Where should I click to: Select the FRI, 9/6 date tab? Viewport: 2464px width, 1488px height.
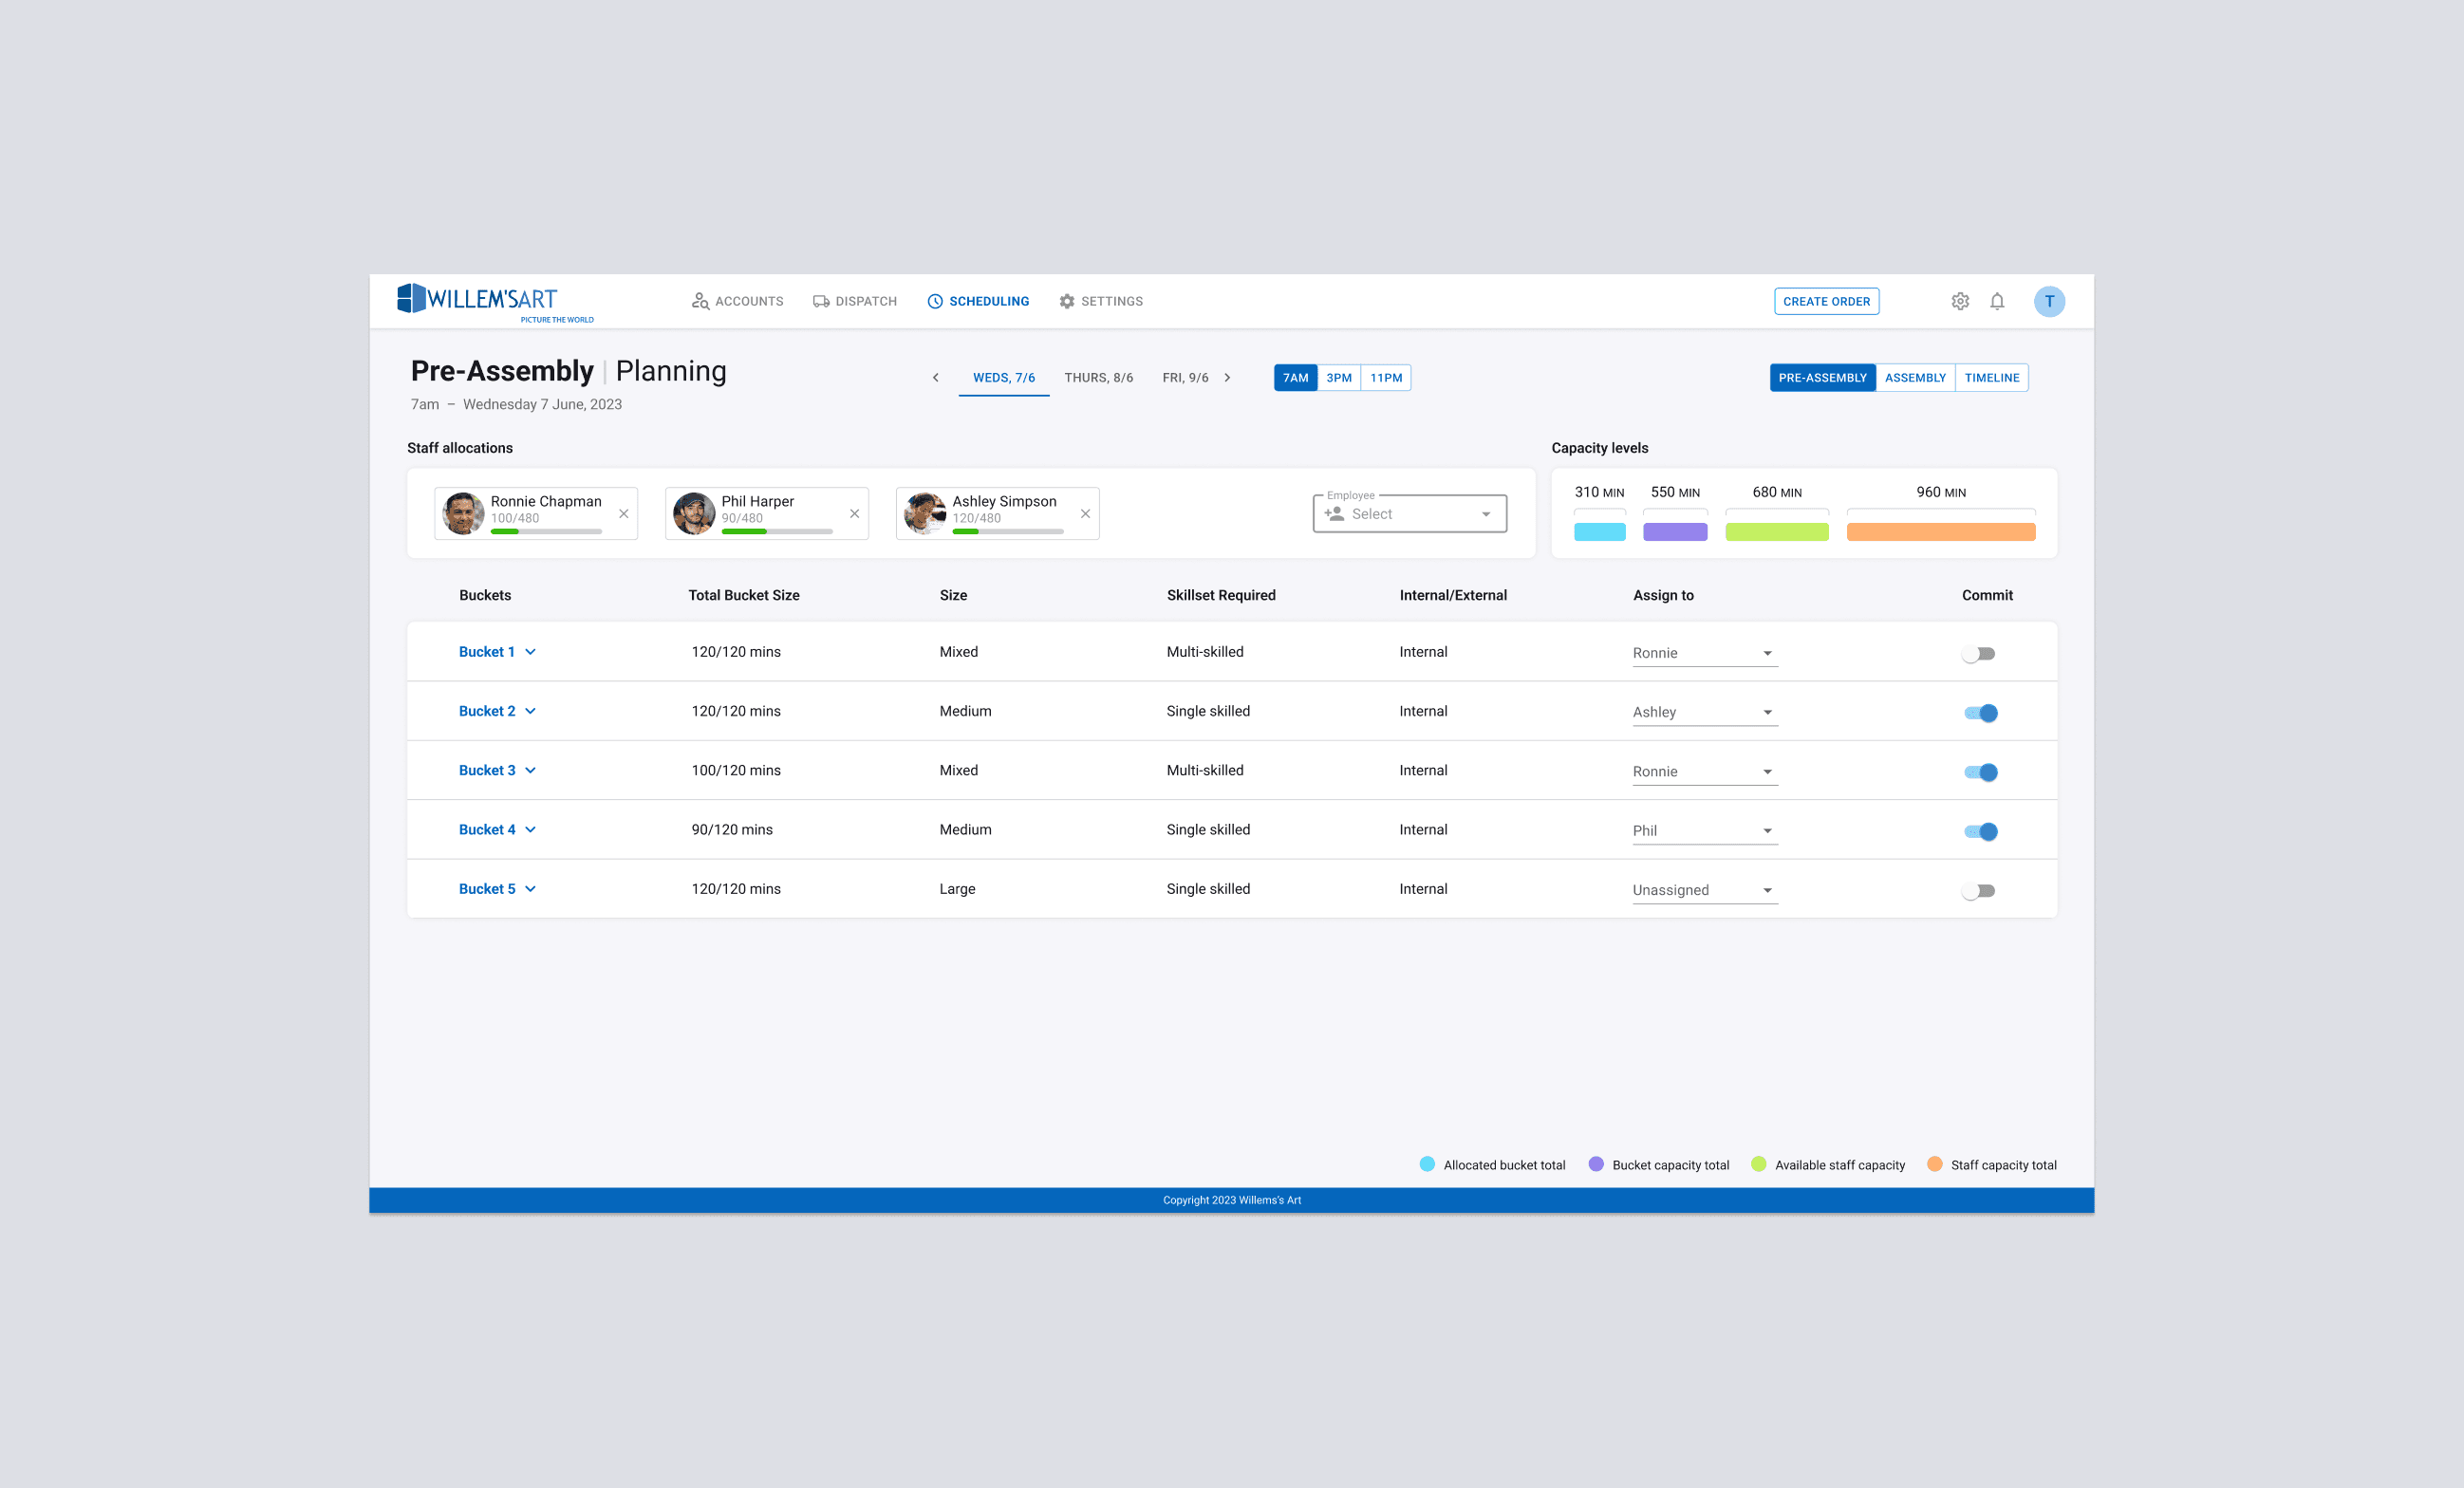[x=1186, y=378]
